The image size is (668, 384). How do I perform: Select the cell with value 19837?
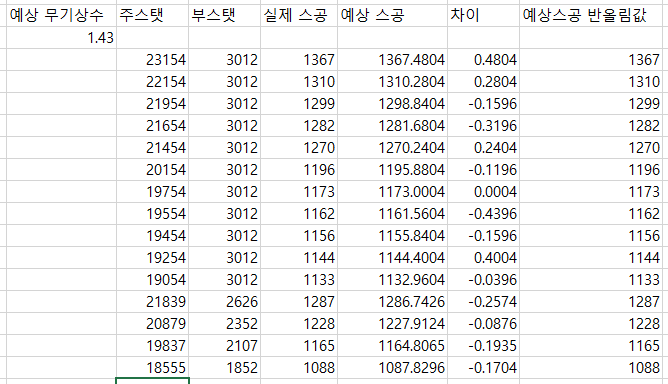pyautogui.click(x=153, y=346)
